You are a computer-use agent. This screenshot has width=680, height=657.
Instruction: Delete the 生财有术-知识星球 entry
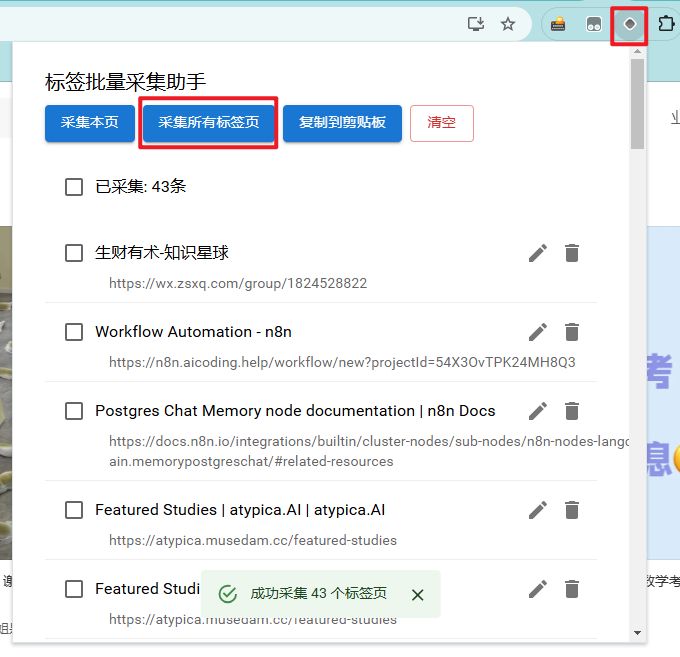pos(572,253)
